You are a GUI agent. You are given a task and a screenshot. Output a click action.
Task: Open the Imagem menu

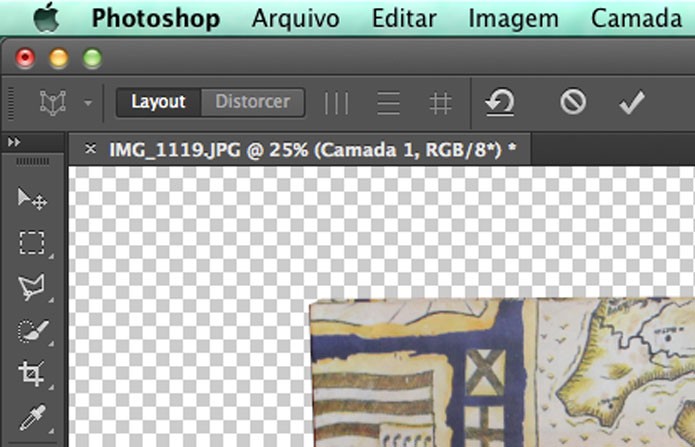click(513, 20)
